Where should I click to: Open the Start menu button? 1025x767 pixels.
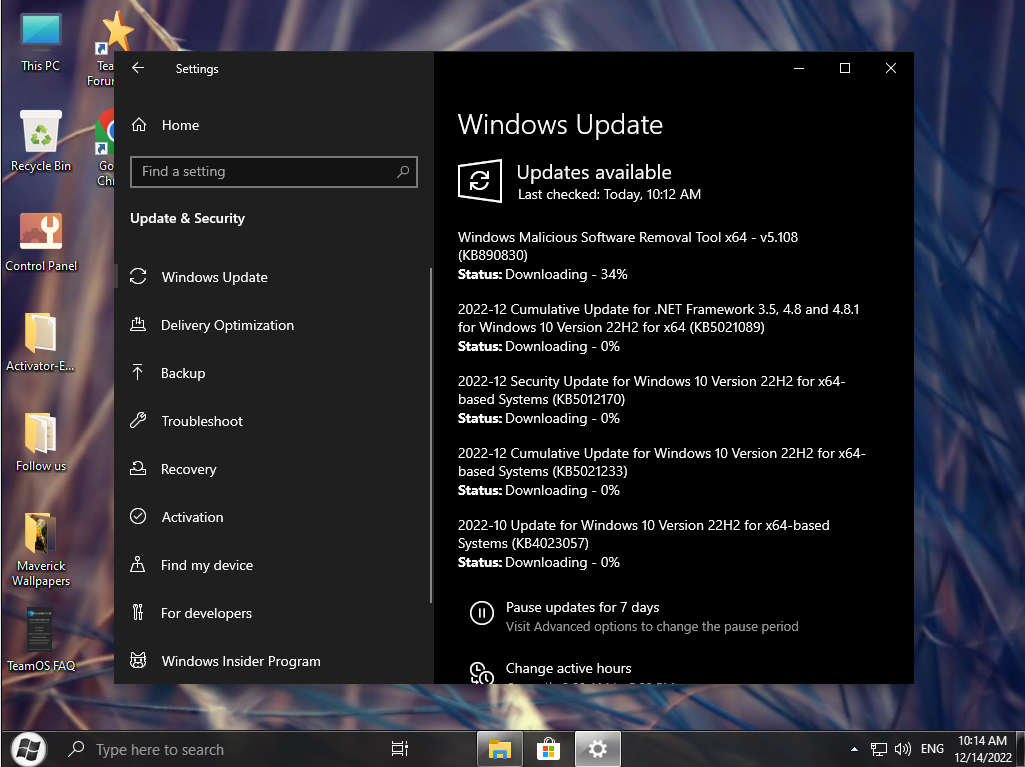coord(28,748)
